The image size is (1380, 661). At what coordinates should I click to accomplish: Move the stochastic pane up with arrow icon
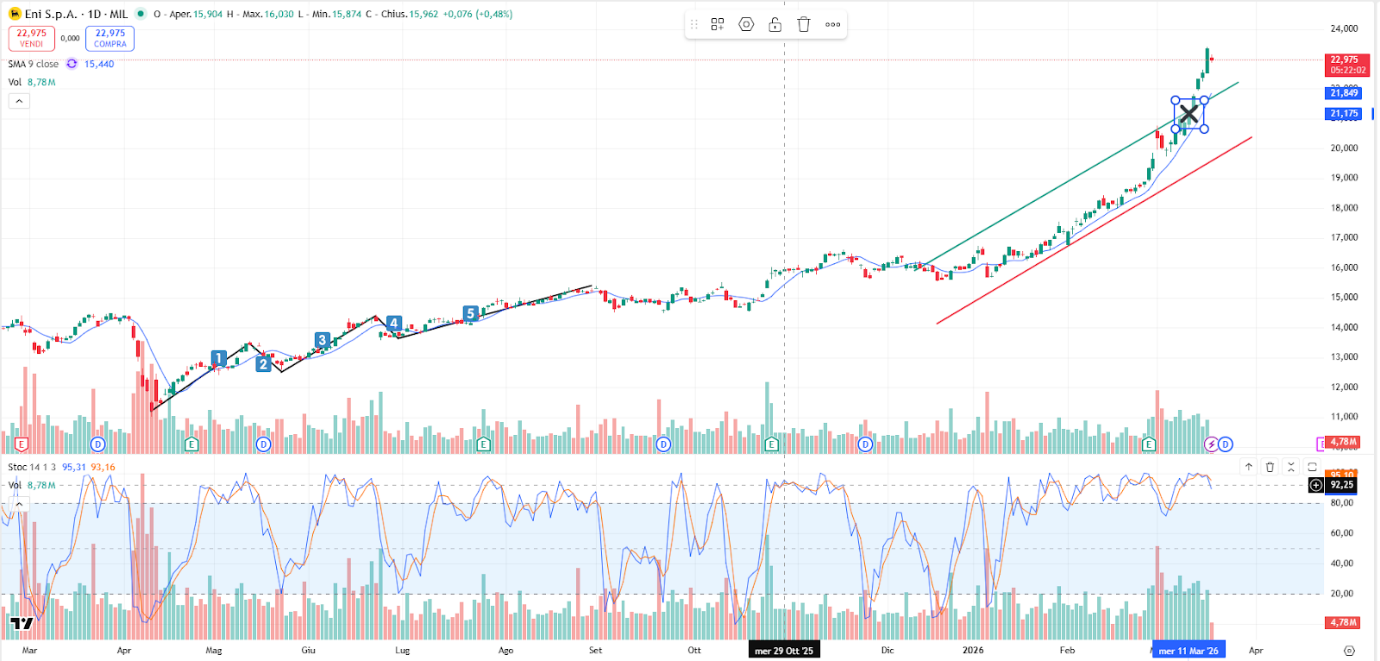click(x=1248, y=466)
